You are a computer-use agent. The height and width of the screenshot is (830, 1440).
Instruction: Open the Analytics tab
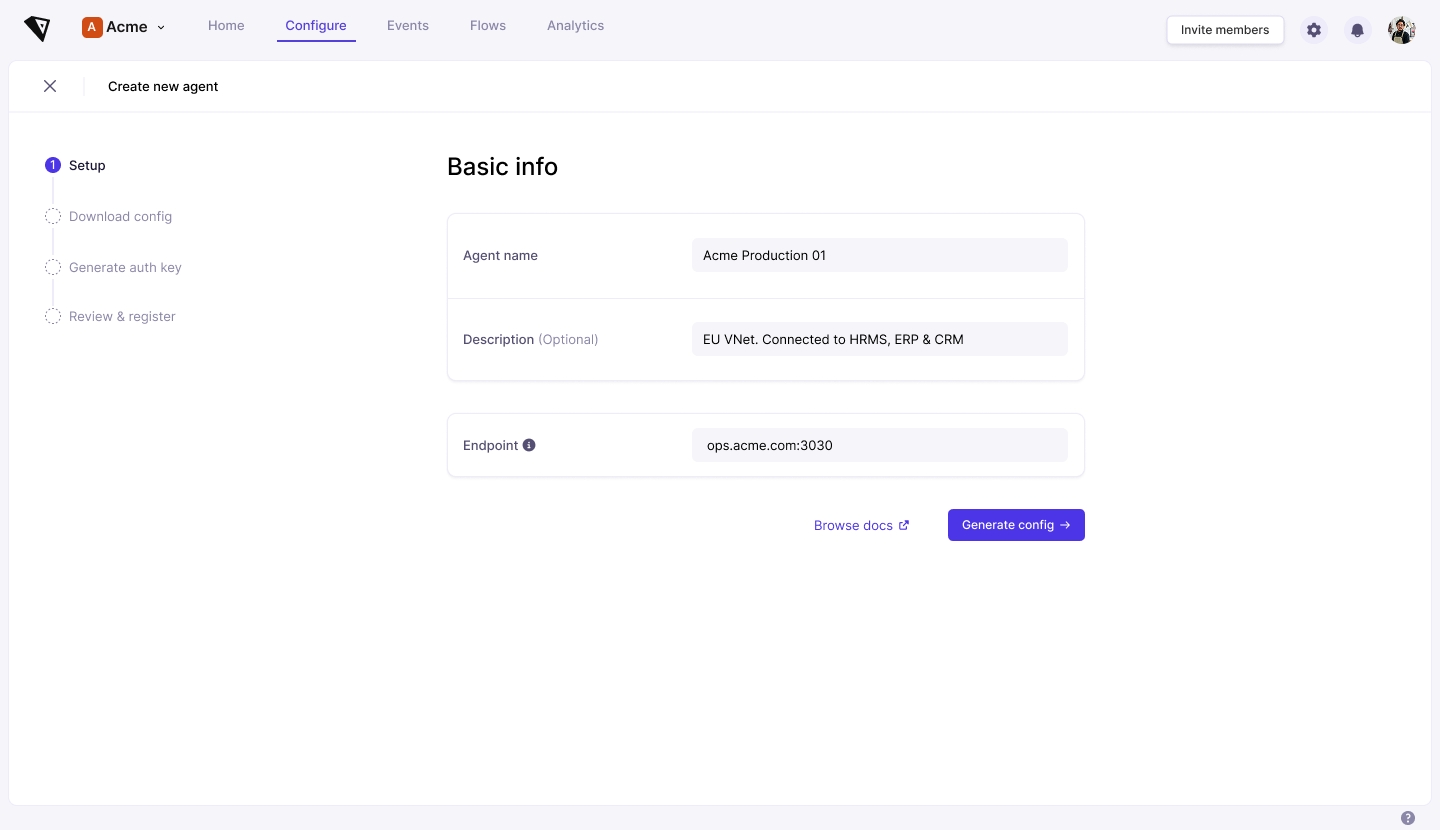pyautogui.click(x=575, y=26)
